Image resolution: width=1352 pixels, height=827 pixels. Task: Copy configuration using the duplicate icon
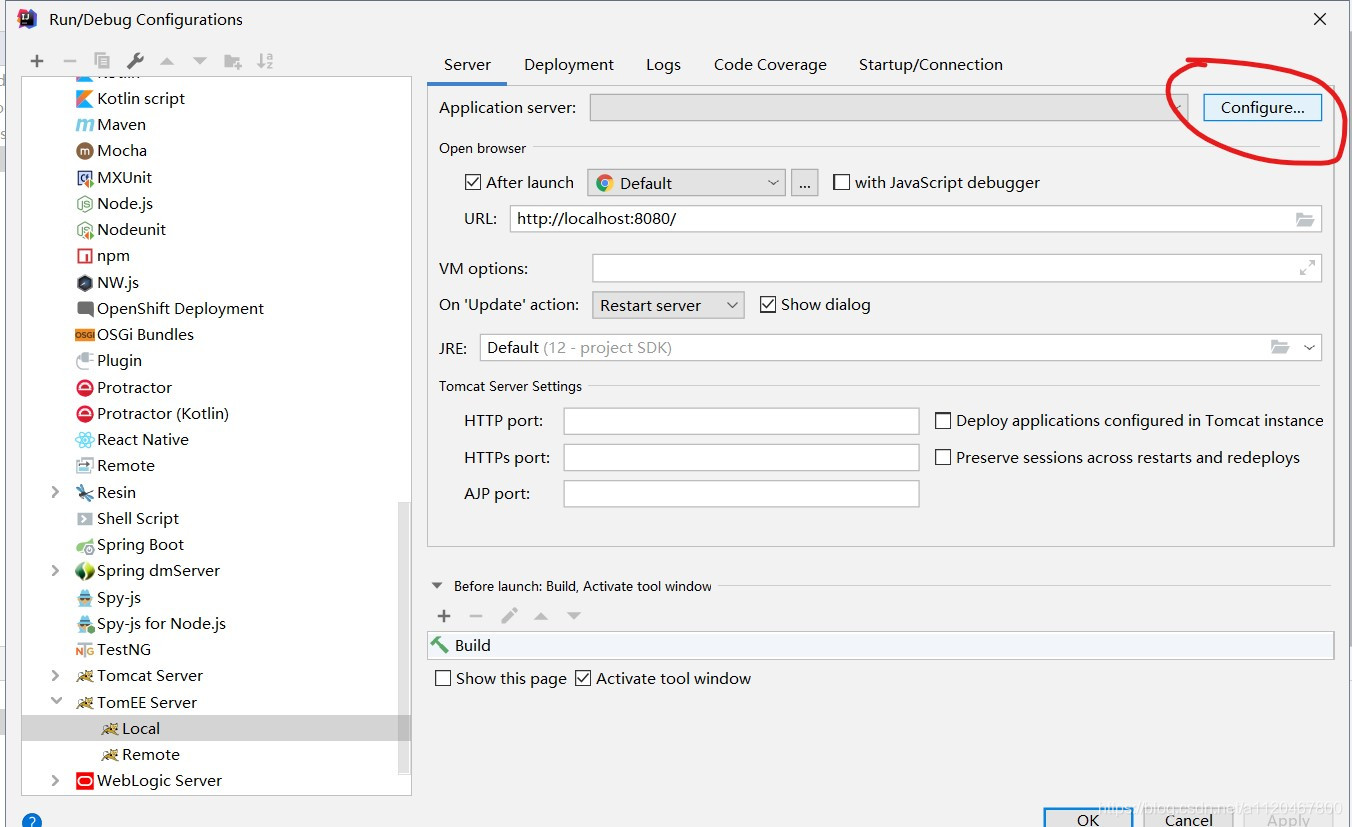102,61
